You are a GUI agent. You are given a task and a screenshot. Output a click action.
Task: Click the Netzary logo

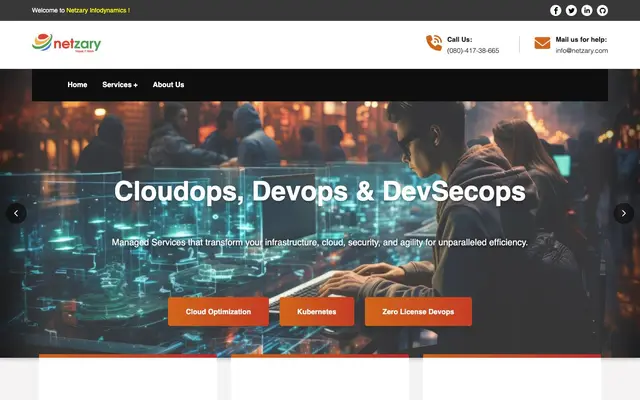pyautogui.click(x=67, y=43)
